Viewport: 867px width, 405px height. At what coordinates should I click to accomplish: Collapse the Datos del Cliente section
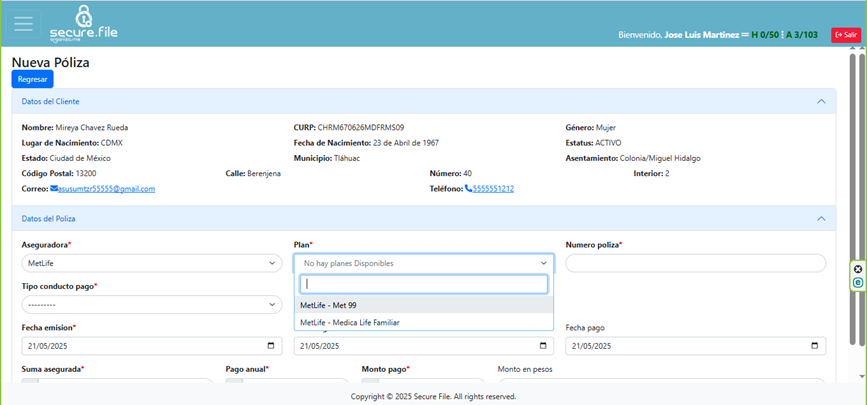click(x=821, y=101)
